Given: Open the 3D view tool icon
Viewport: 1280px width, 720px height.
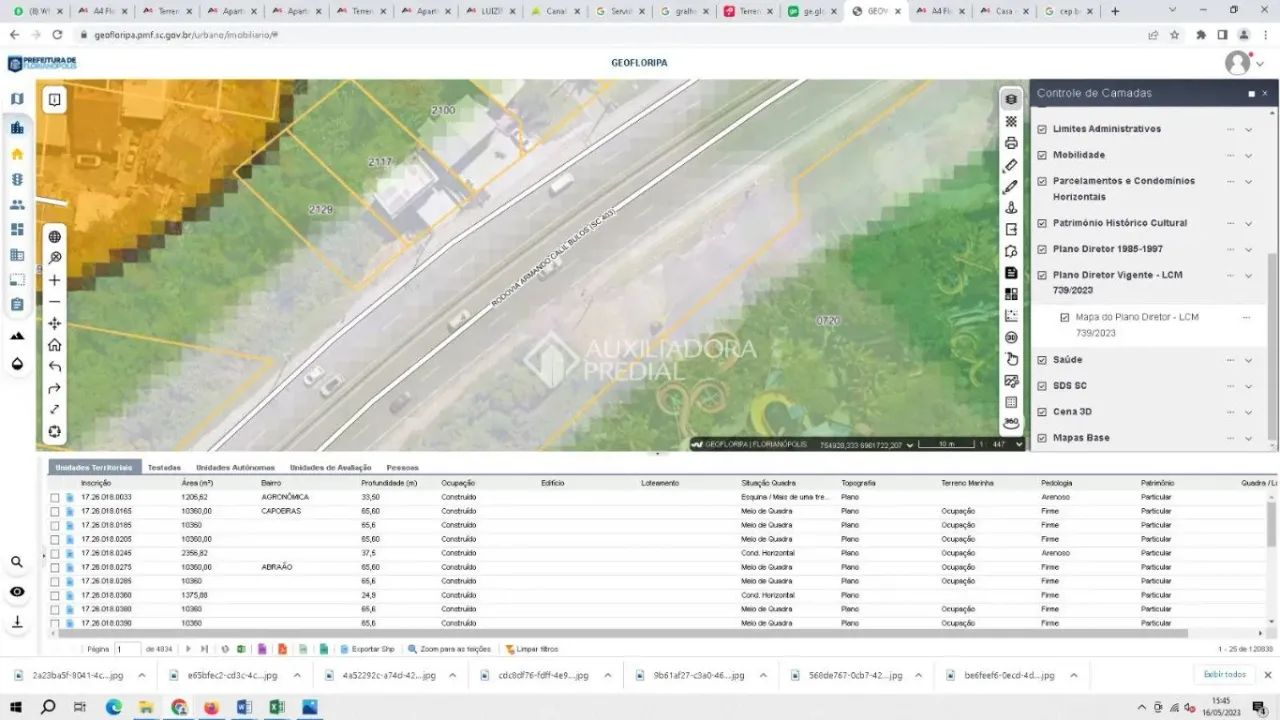Looking at the screenshot, I should pyautogui.click(x=1011, y=337).
